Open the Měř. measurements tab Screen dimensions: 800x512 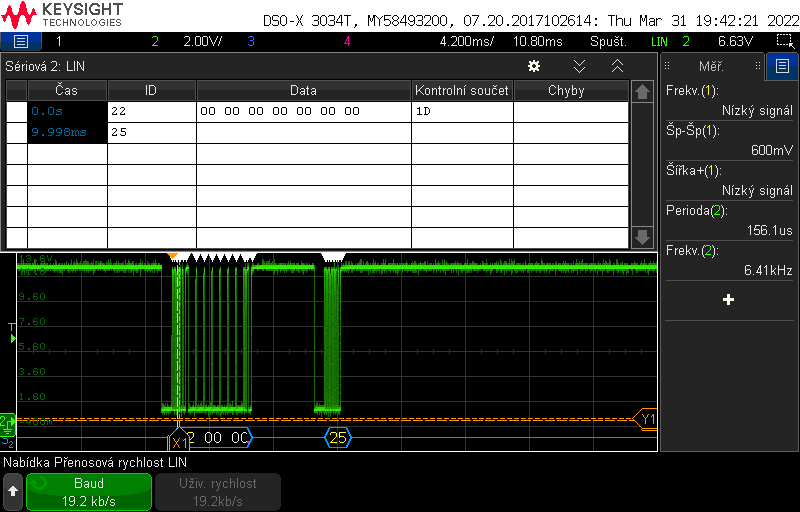(711, 66)
